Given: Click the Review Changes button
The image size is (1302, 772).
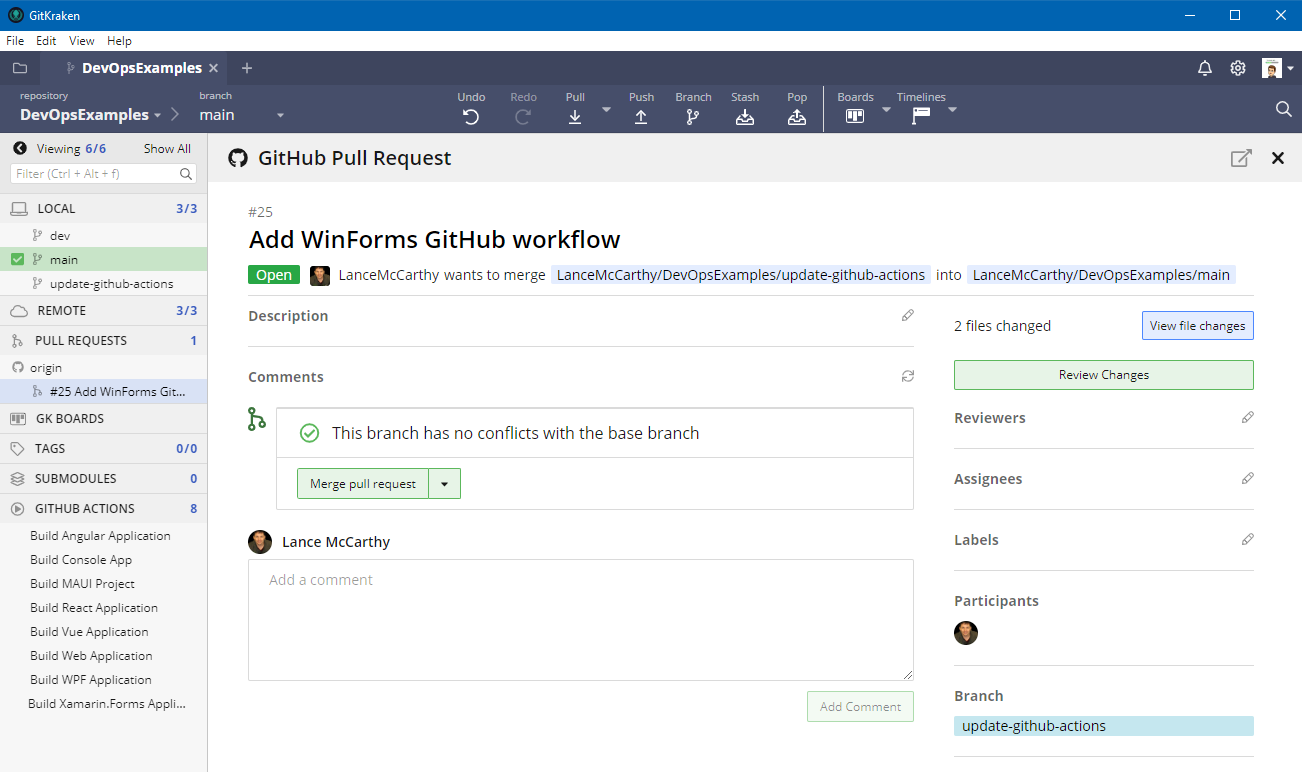Looking at the screenshot, I should tap(1103, 375).
